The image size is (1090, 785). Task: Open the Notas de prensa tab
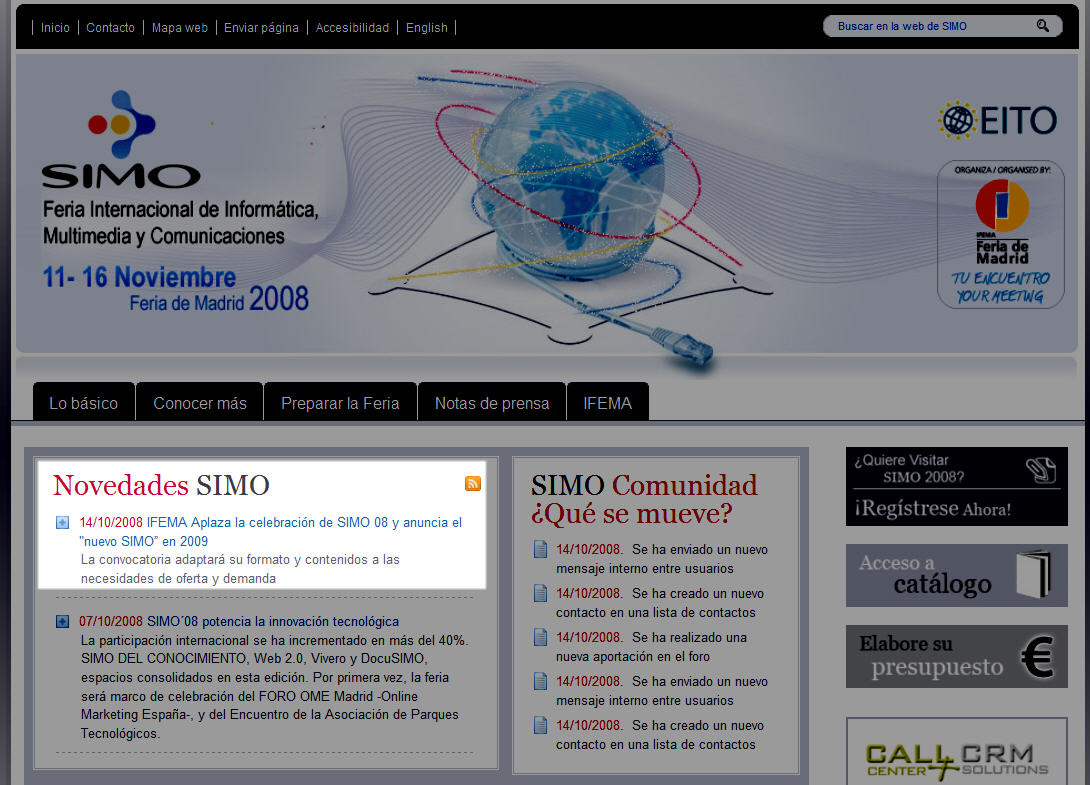click(x=491, y=403)
